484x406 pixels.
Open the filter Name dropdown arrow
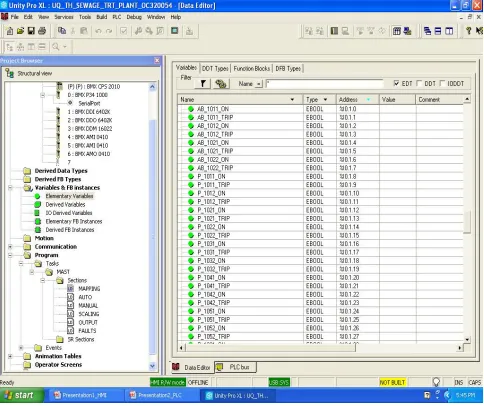pyautogui.click(x=259, y=84)
